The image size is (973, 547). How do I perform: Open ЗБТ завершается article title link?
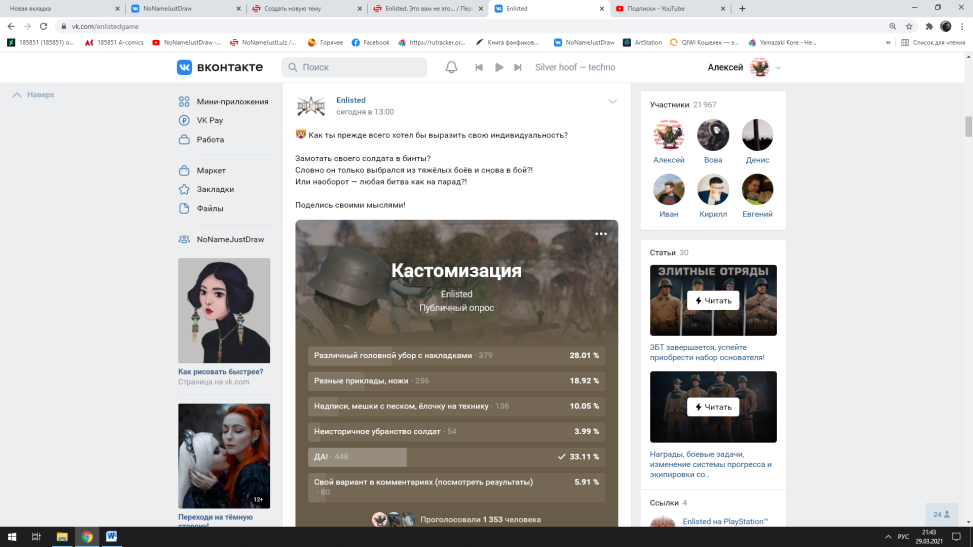[707, 352]
